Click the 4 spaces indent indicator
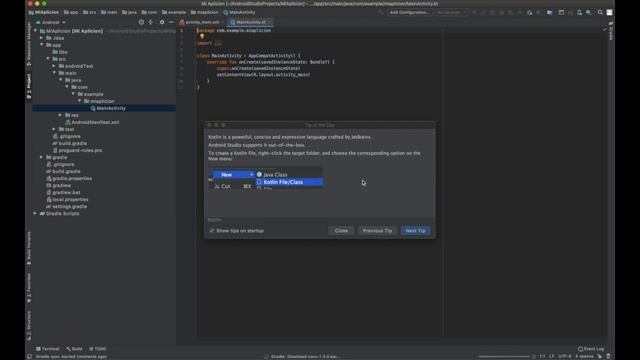 coord(584,356)
